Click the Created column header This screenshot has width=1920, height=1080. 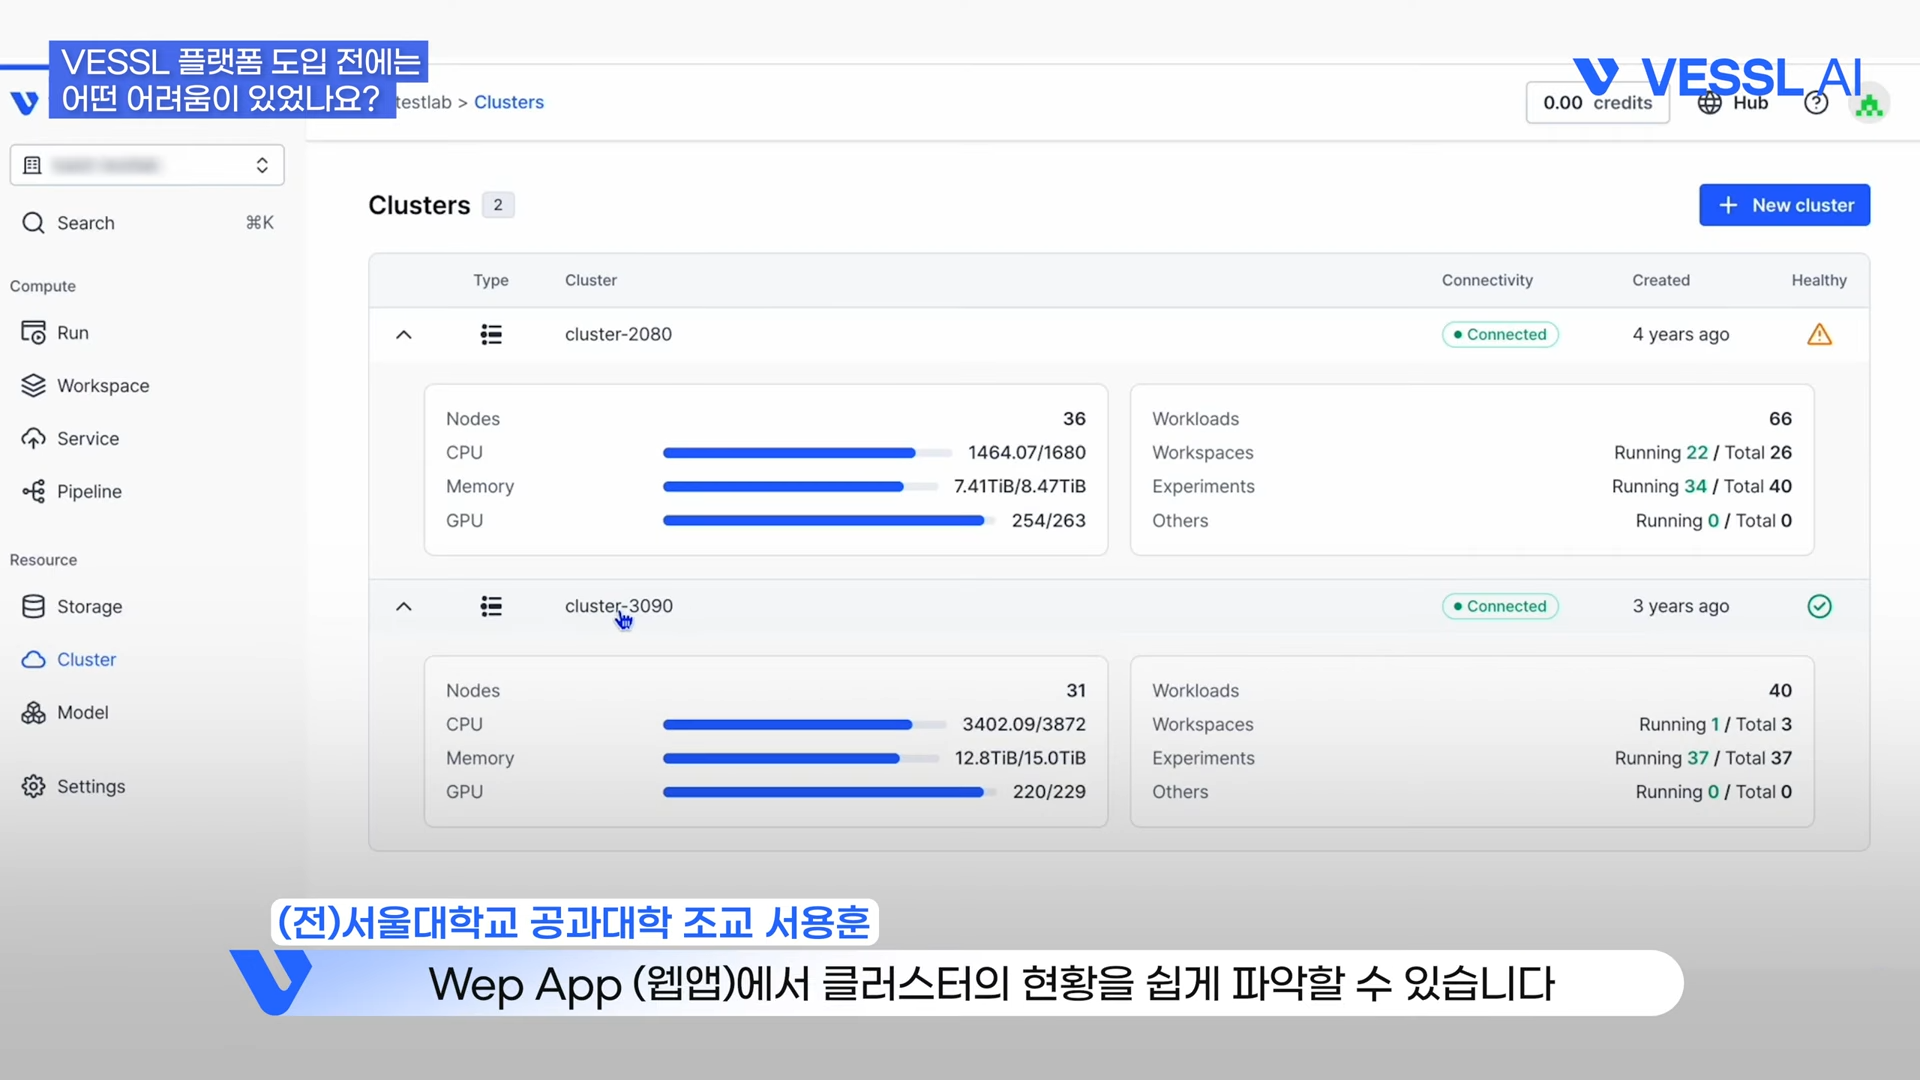[x=1661, y=280]
